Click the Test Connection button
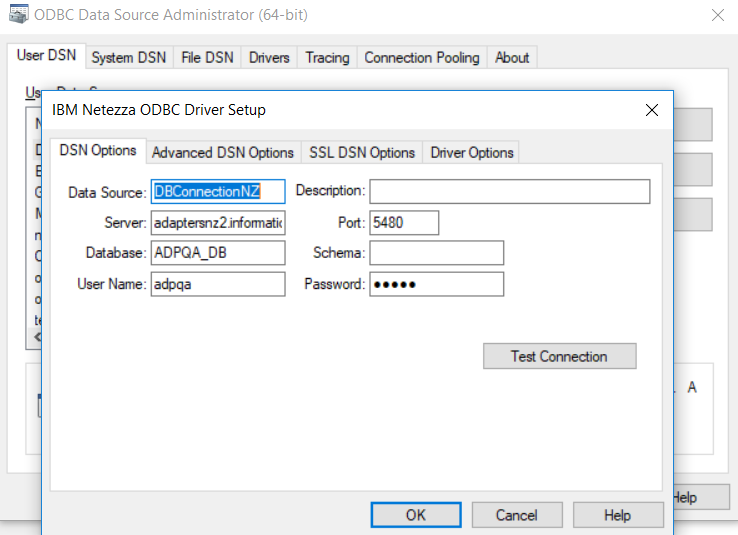 pos(560,356)
